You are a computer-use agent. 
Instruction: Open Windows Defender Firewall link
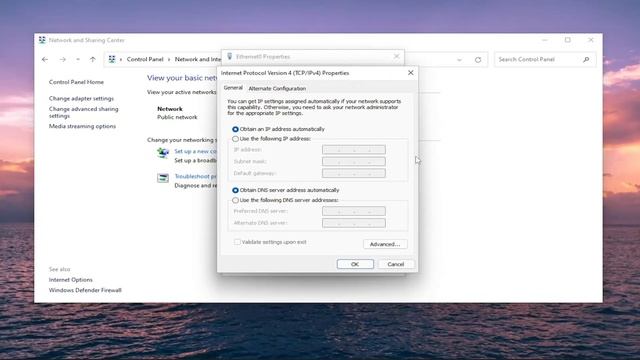point(85,290)
